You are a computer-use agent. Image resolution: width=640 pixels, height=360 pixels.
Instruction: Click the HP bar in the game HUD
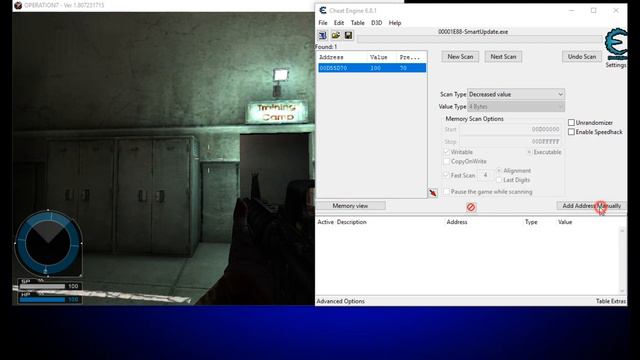42,300
